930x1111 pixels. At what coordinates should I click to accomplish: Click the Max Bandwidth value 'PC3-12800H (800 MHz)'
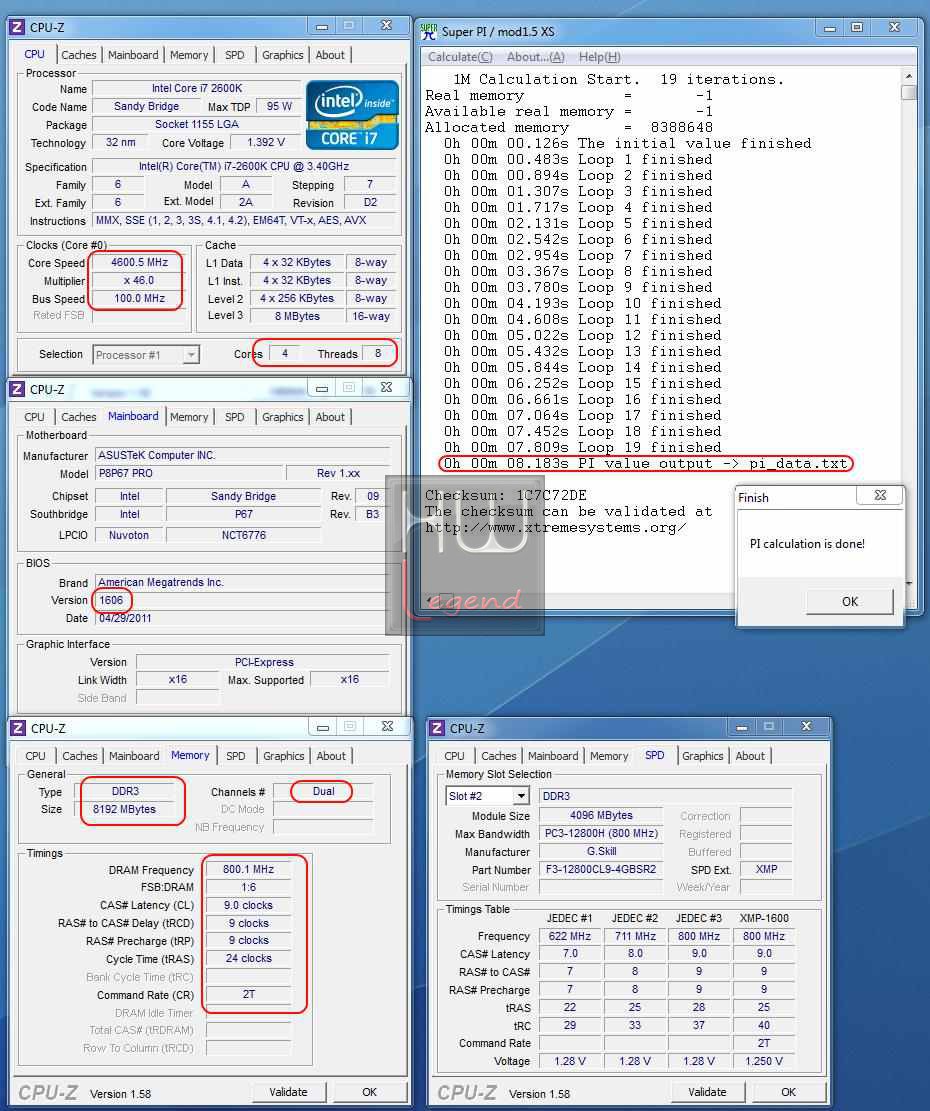tap(601, 834)
